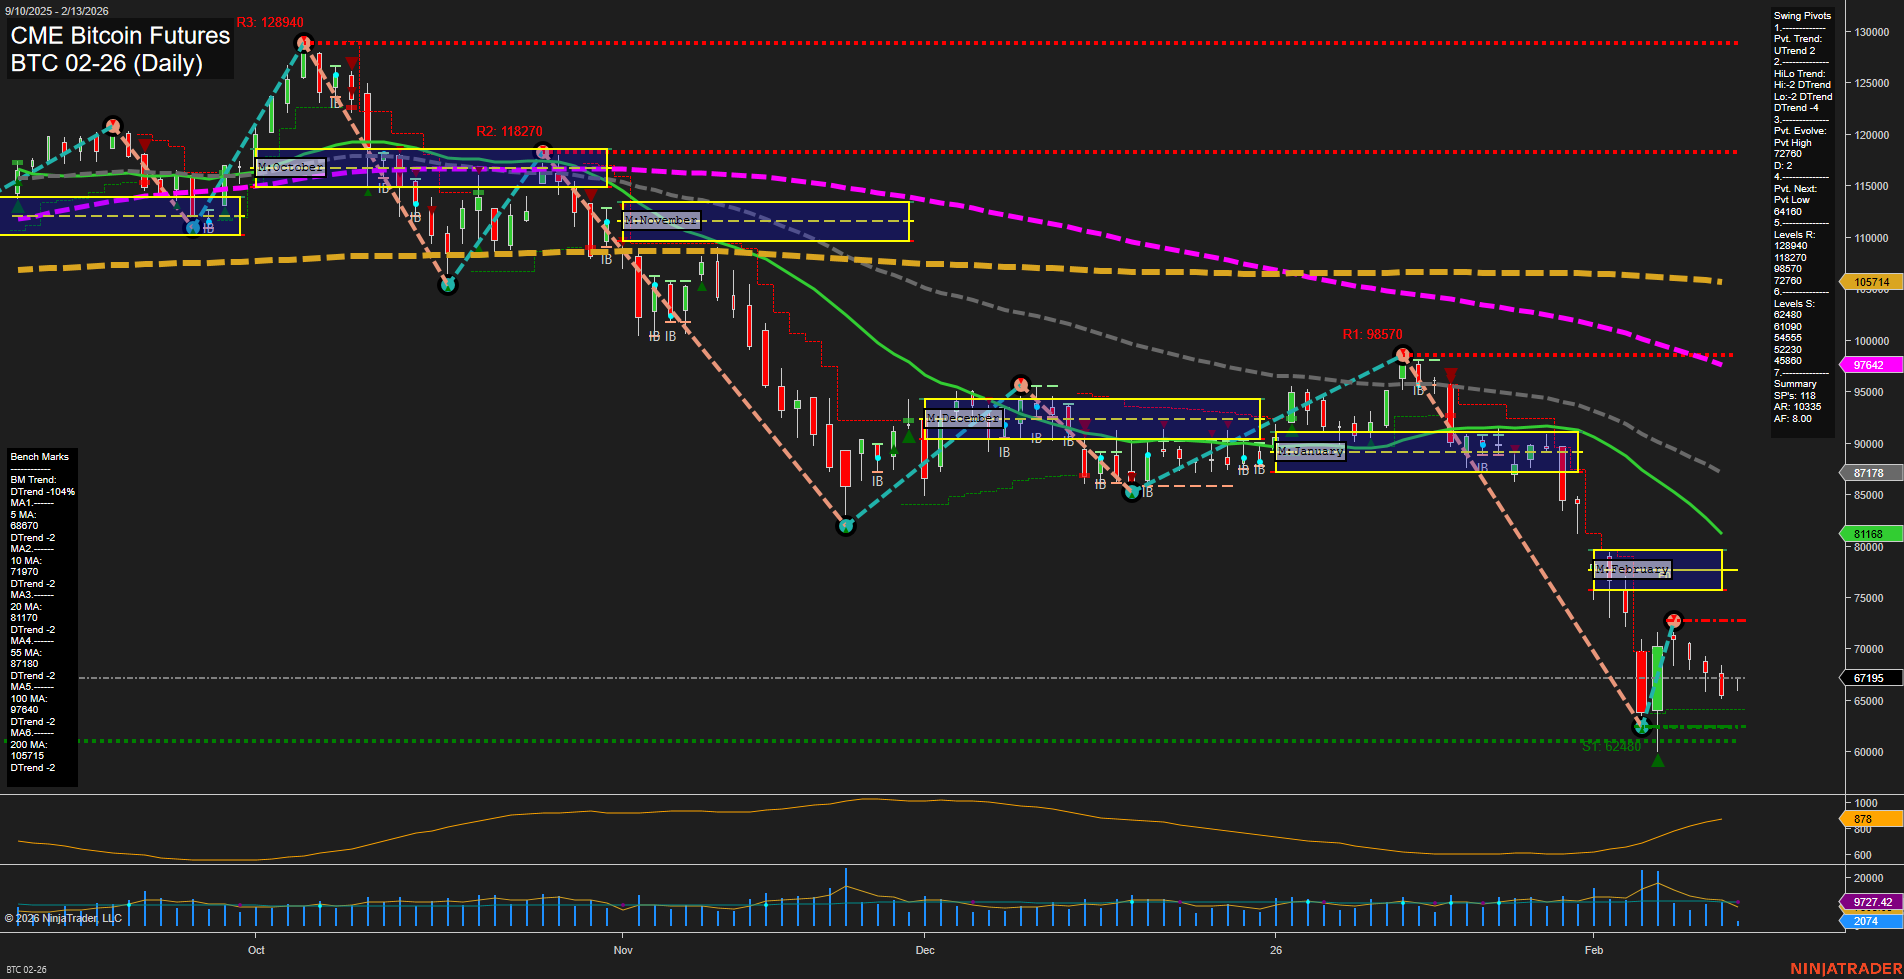Click the S1: 62480 support label

click(x=1611, y=747)
